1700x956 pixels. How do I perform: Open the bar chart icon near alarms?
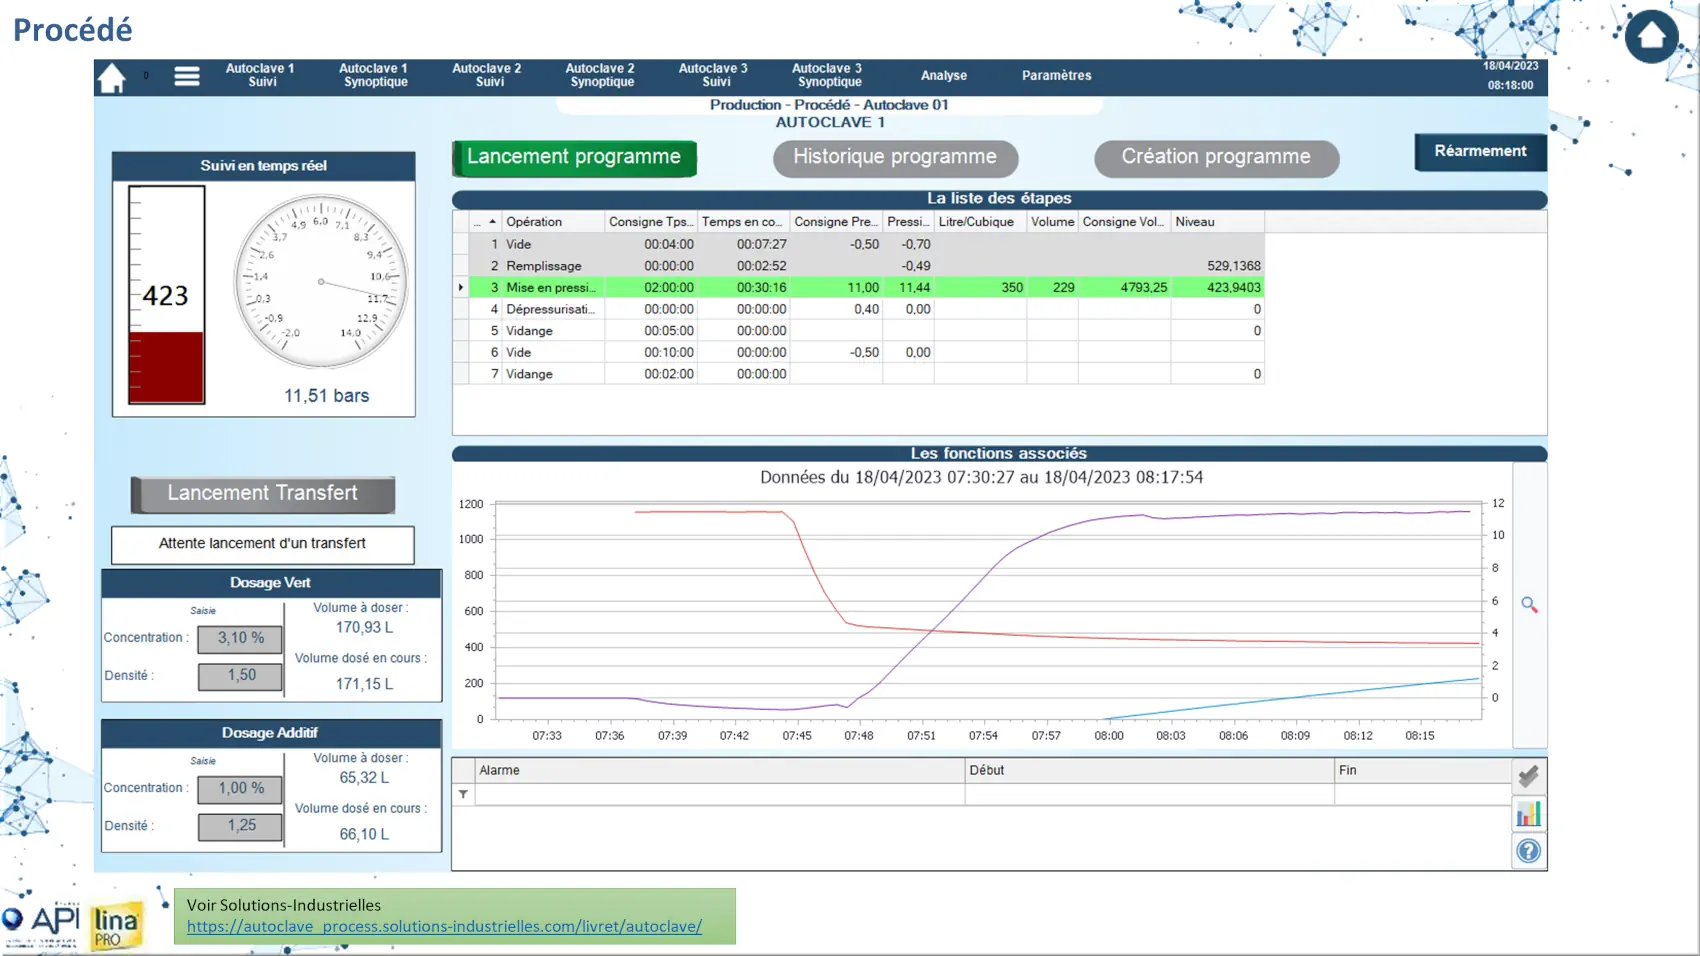click(x=1528, y=814)
